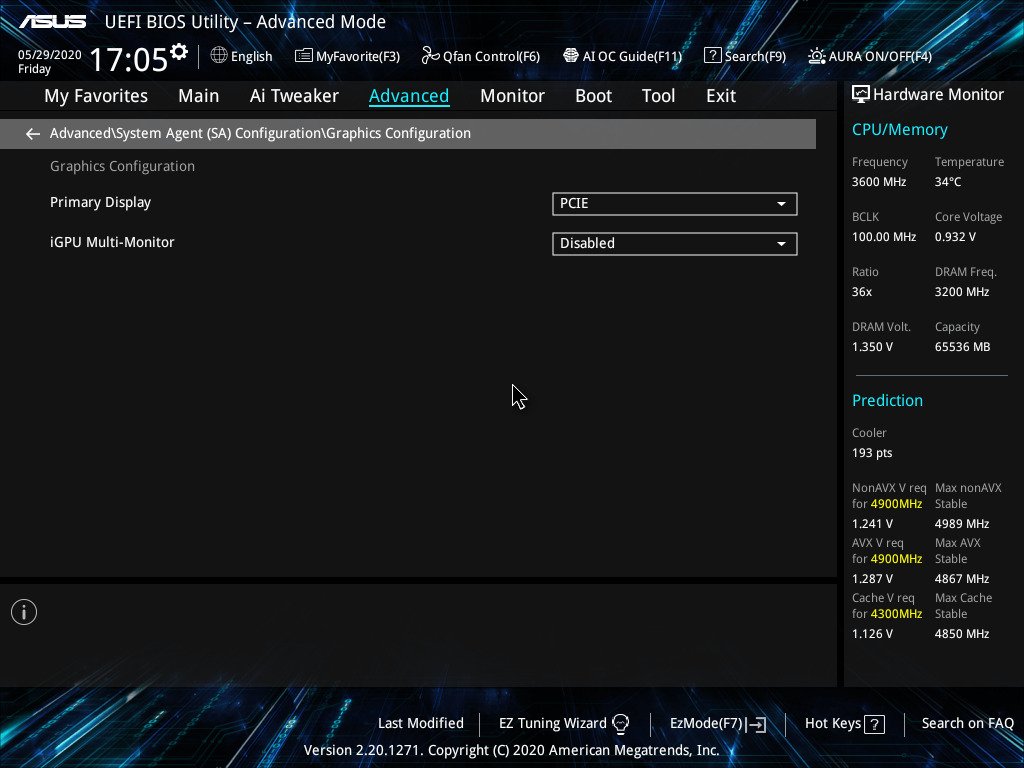Click the 1.287 V AVX voltage value

[872, 579]
